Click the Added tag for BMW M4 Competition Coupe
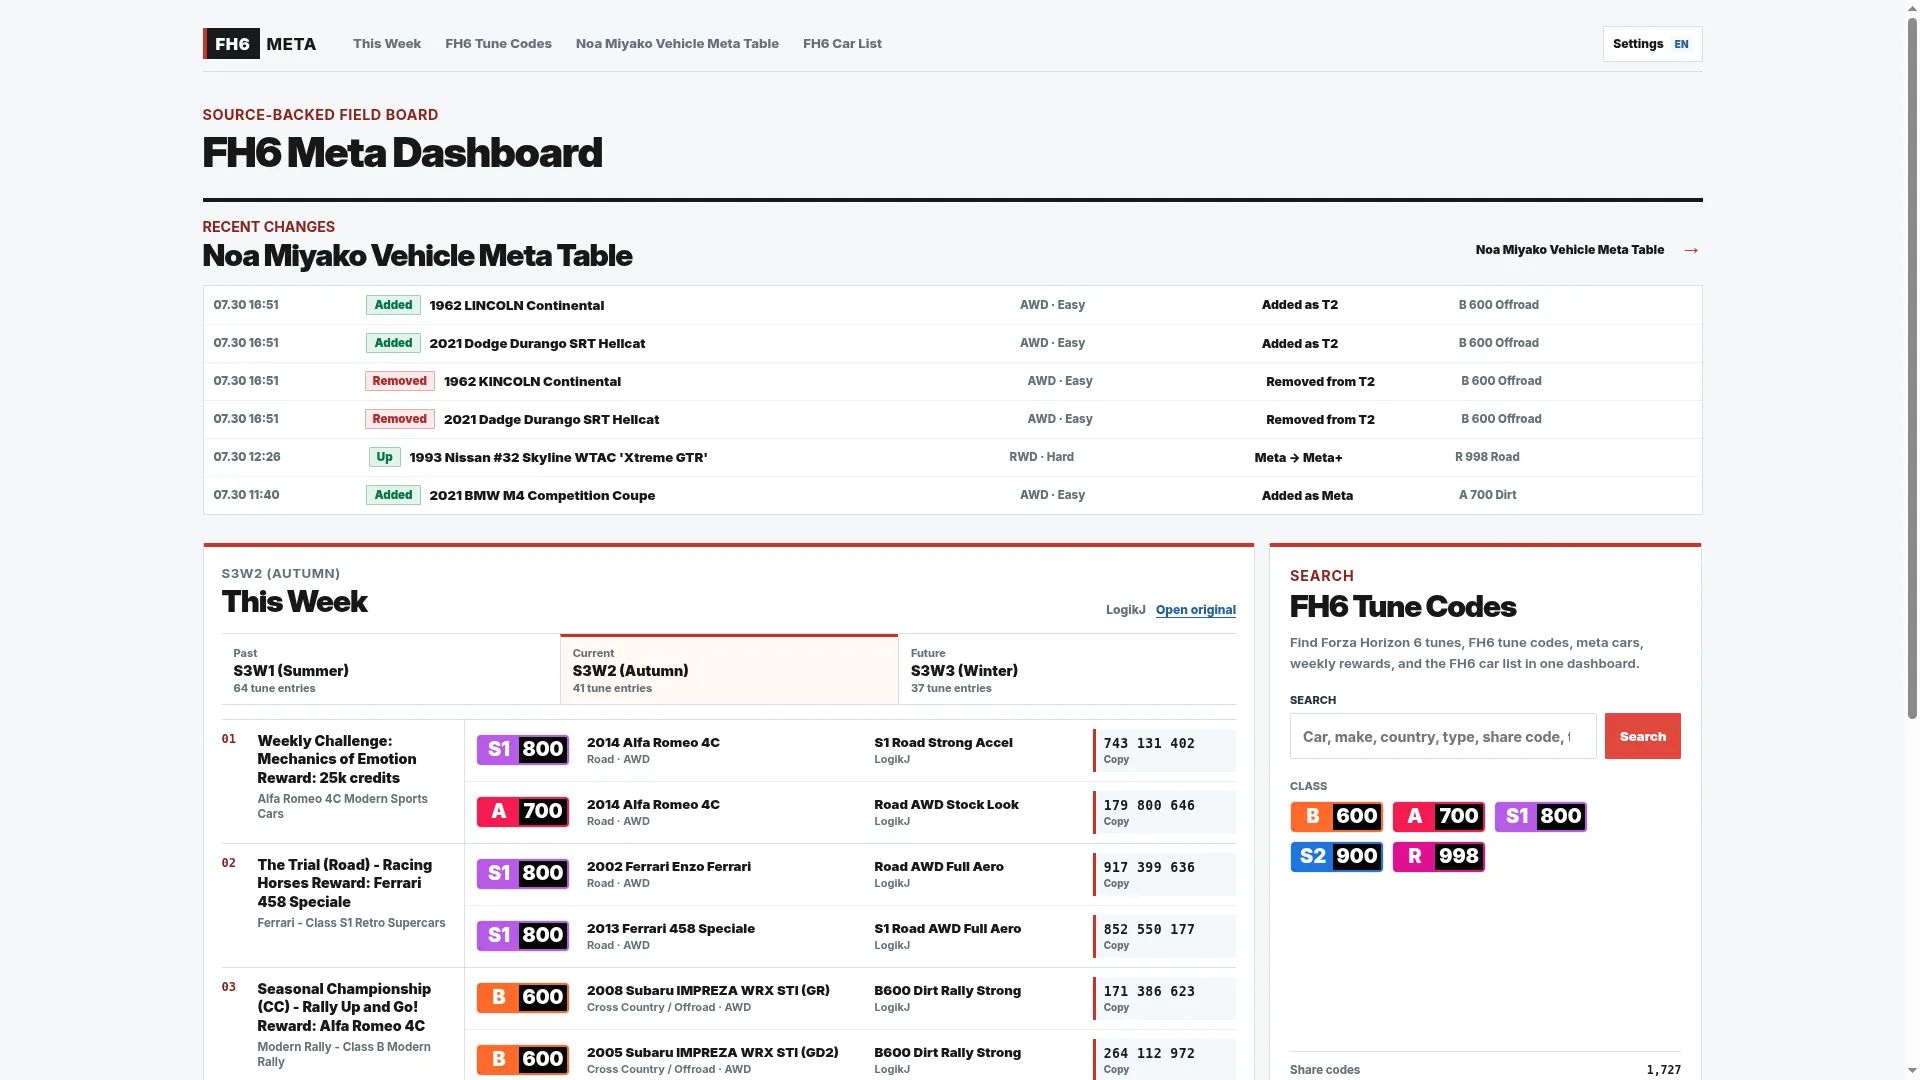 tap(393, 495)
